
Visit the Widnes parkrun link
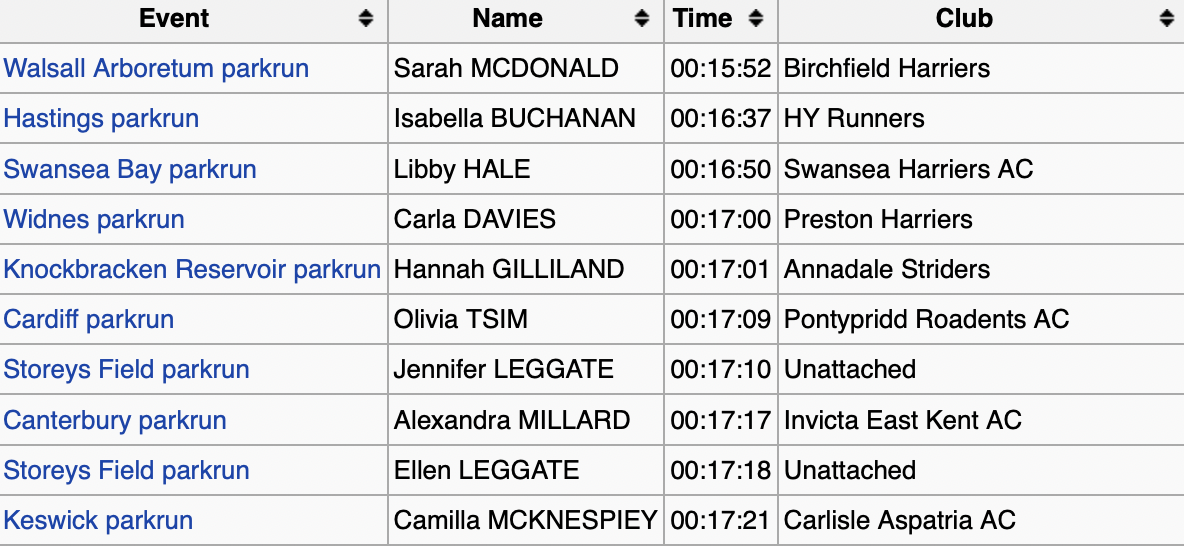coord(94,219)
